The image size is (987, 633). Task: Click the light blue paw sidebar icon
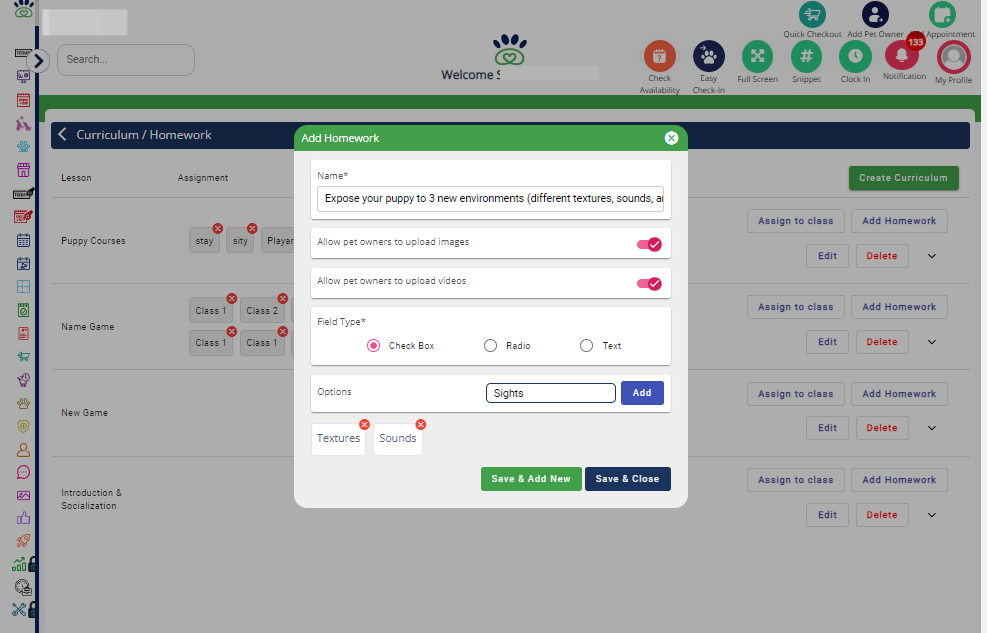click(x=23, y=147)
